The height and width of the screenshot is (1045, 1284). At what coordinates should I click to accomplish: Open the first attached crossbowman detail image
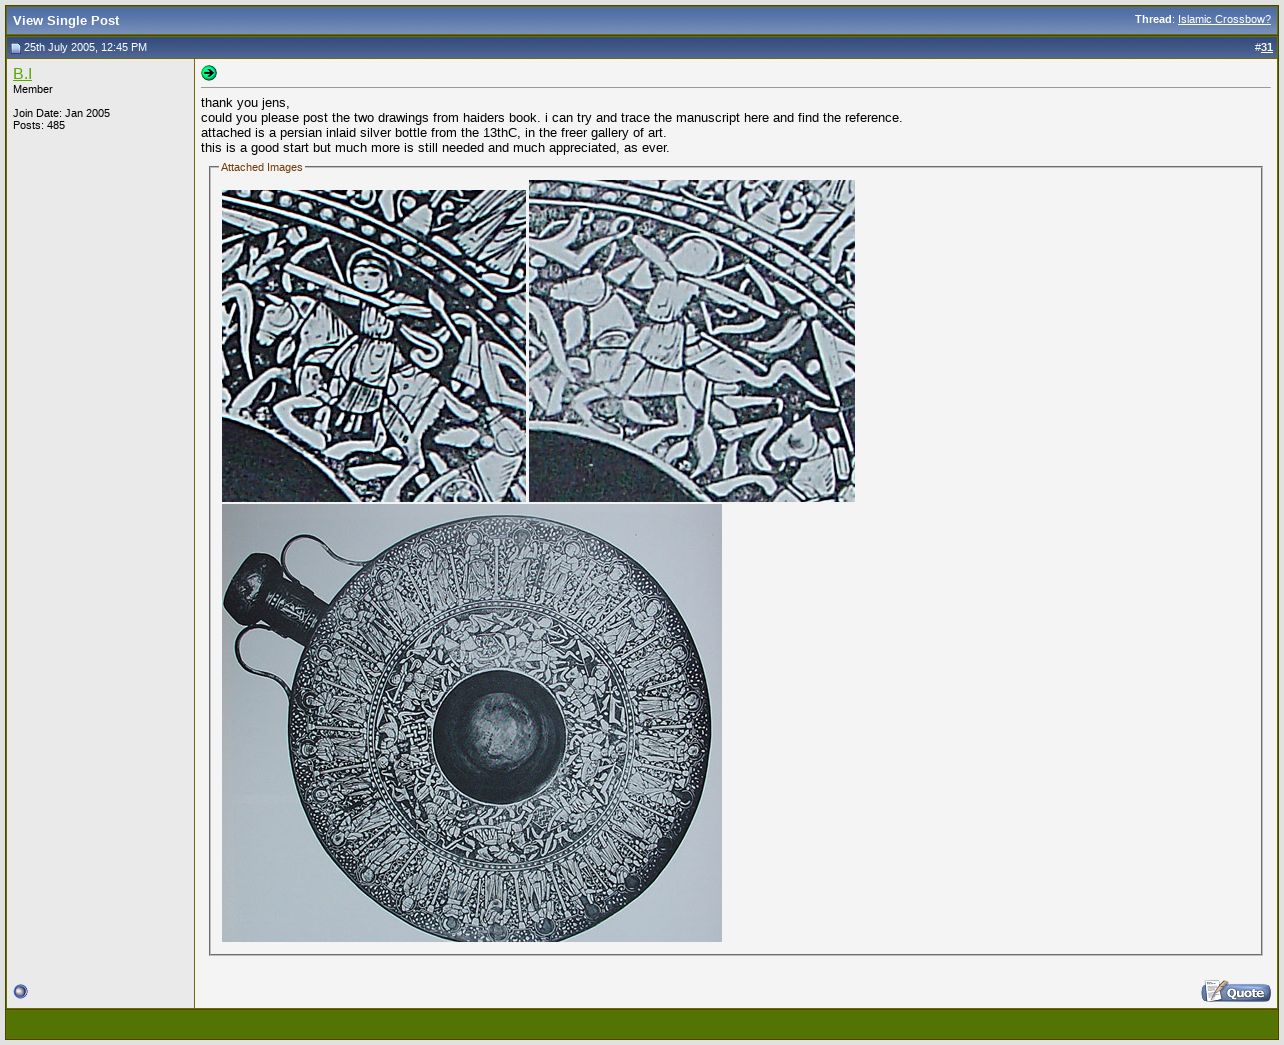374,346
